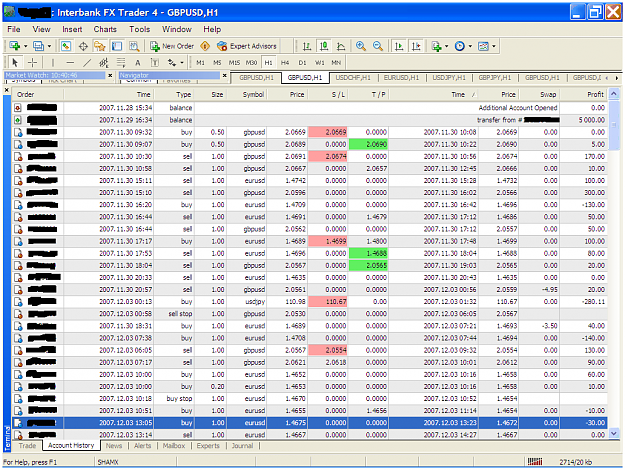Viewport: 625px width, 470px height.
Task: Open the Profiles toolbar icon
Action: pyautogui.click(x=38, y=46)
